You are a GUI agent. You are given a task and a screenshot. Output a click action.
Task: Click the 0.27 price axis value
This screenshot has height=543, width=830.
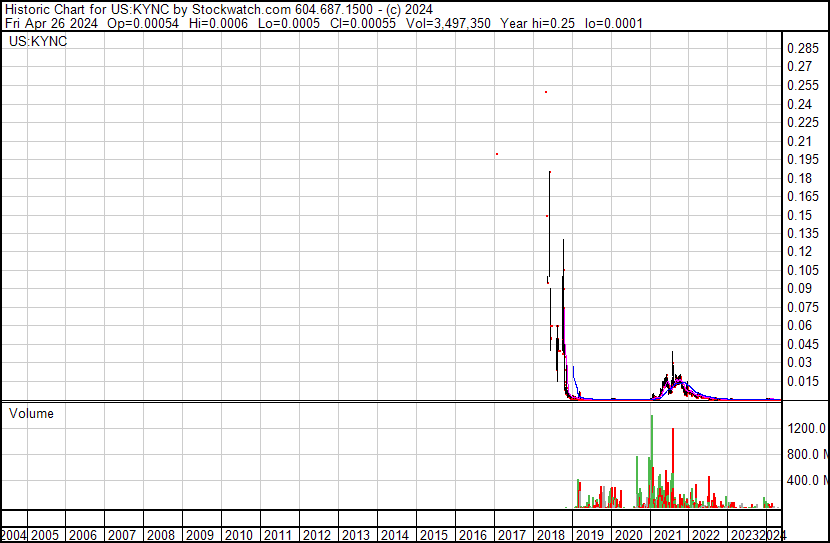point(800,67)
